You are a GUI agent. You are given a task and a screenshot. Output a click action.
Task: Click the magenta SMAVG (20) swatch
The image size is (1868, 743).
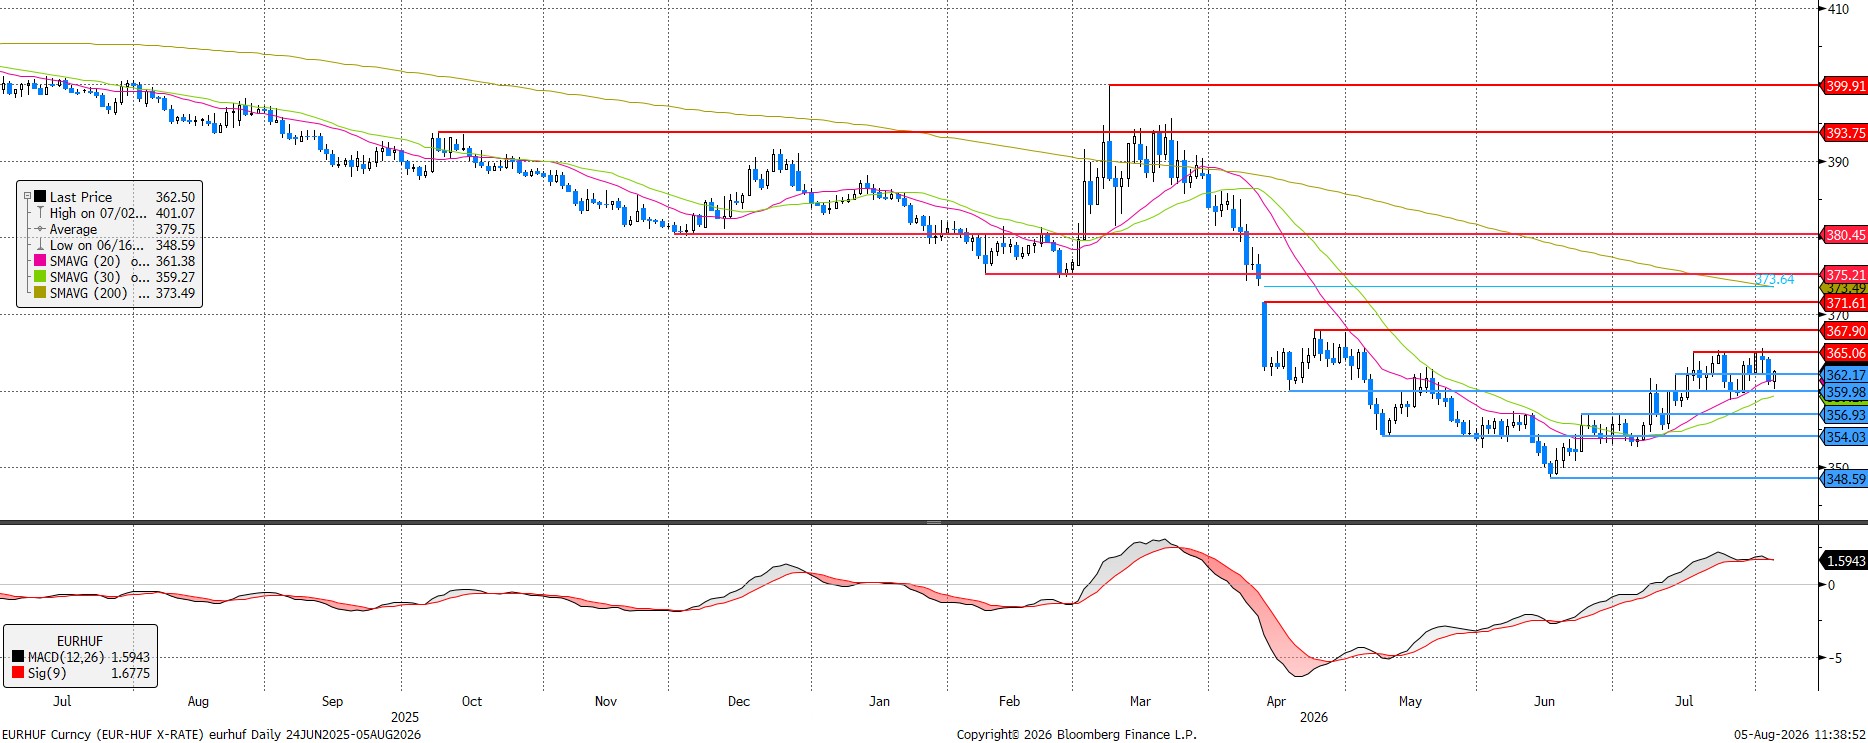(x=40, y=261)
